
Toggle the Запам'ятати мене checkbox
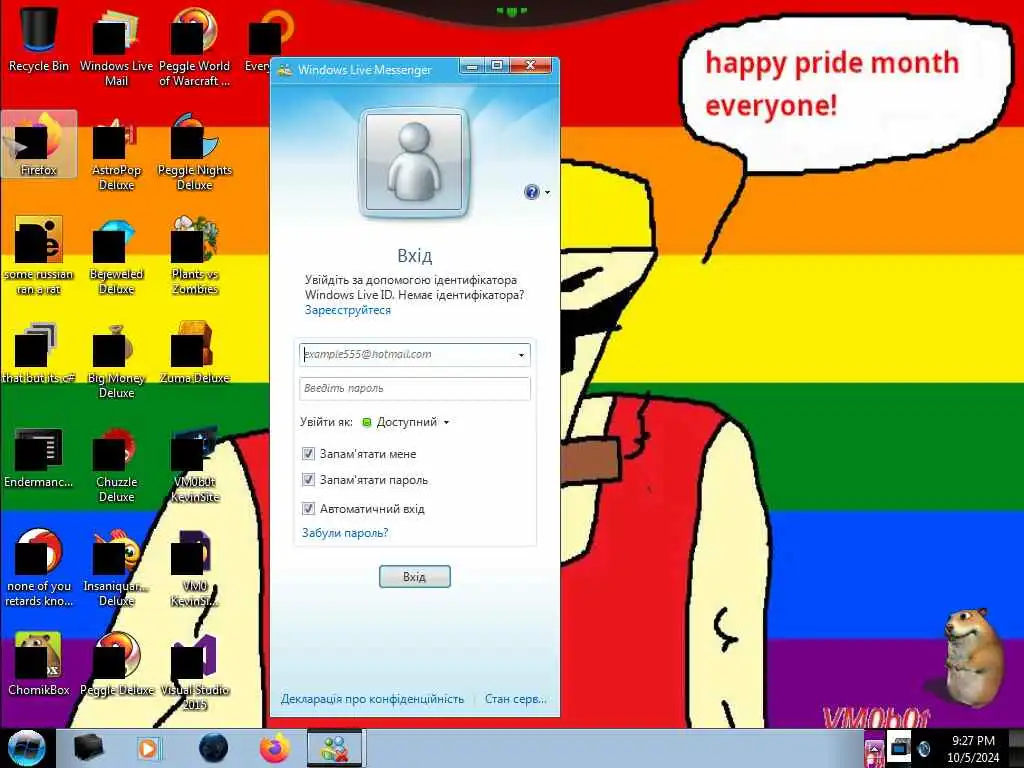point(308,453)
